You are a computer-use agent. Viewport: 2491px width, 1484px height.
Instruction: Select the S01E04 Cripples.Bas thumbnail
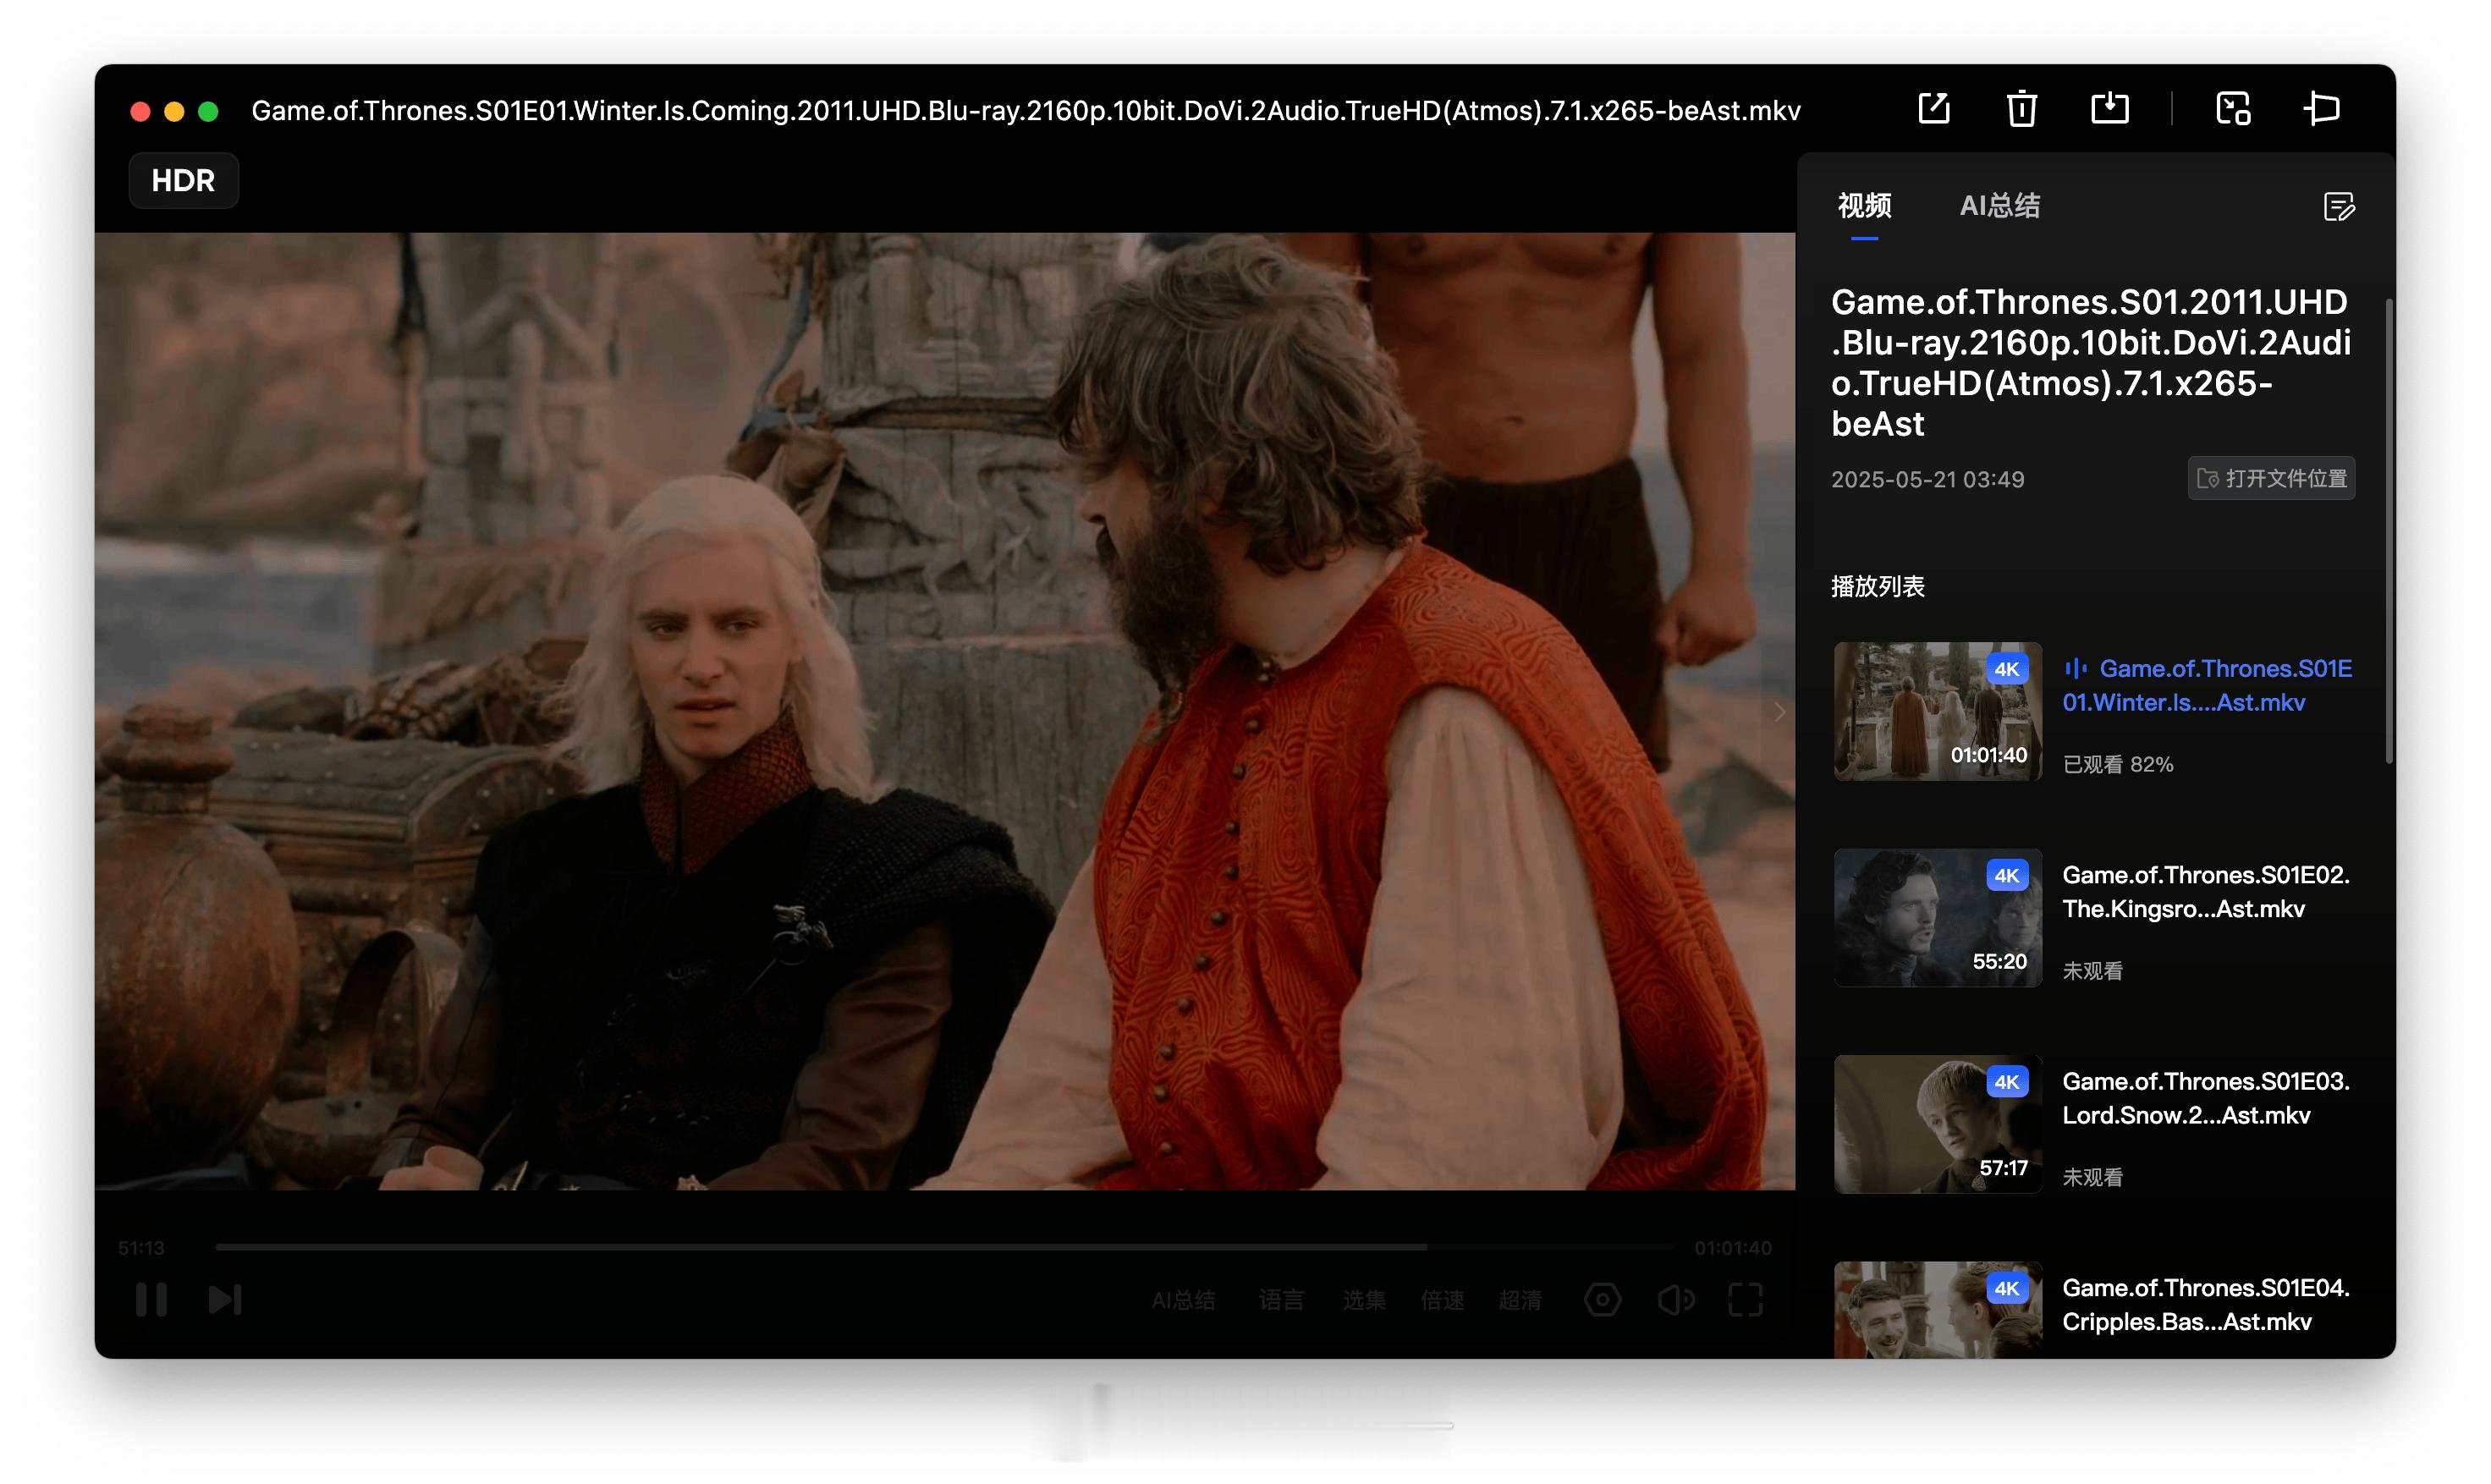(x=1937, y=1309)
